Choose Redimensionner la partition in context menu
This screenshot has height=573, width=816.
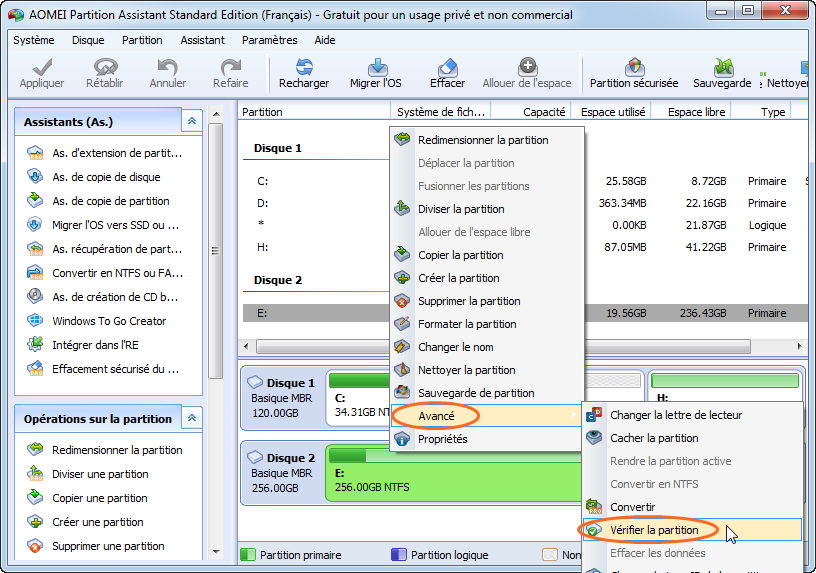click(x=486, y=140)
